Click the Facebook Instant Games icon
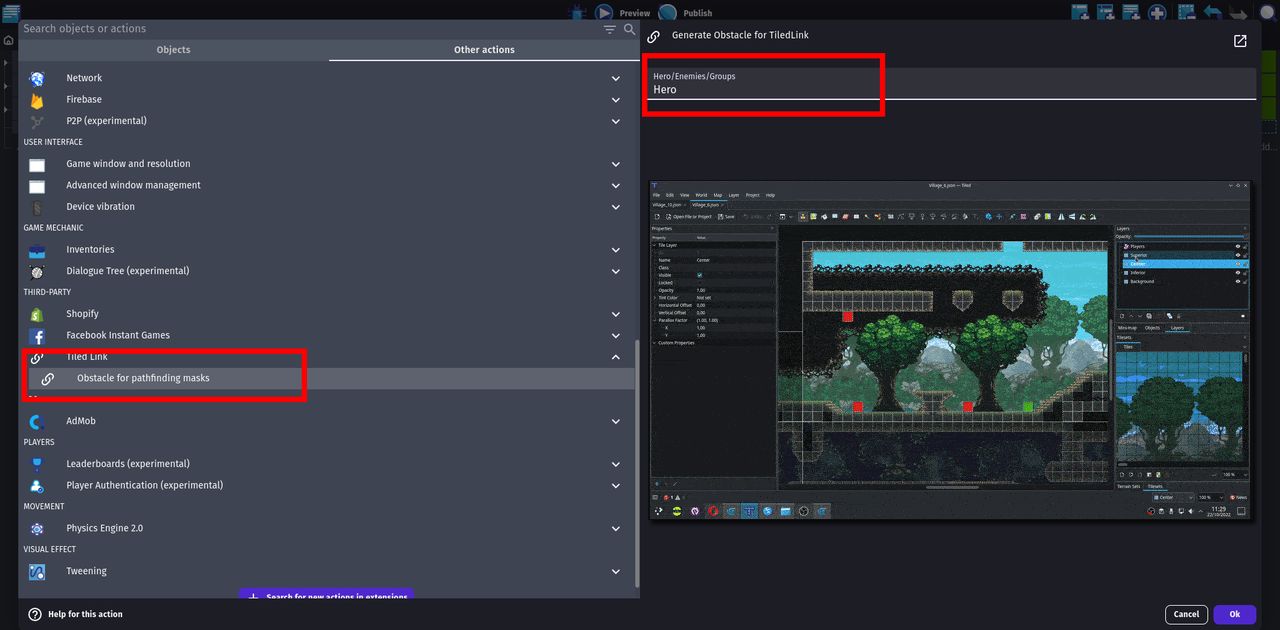Screen dimensions: 1280x630 [x=37, y=336]
